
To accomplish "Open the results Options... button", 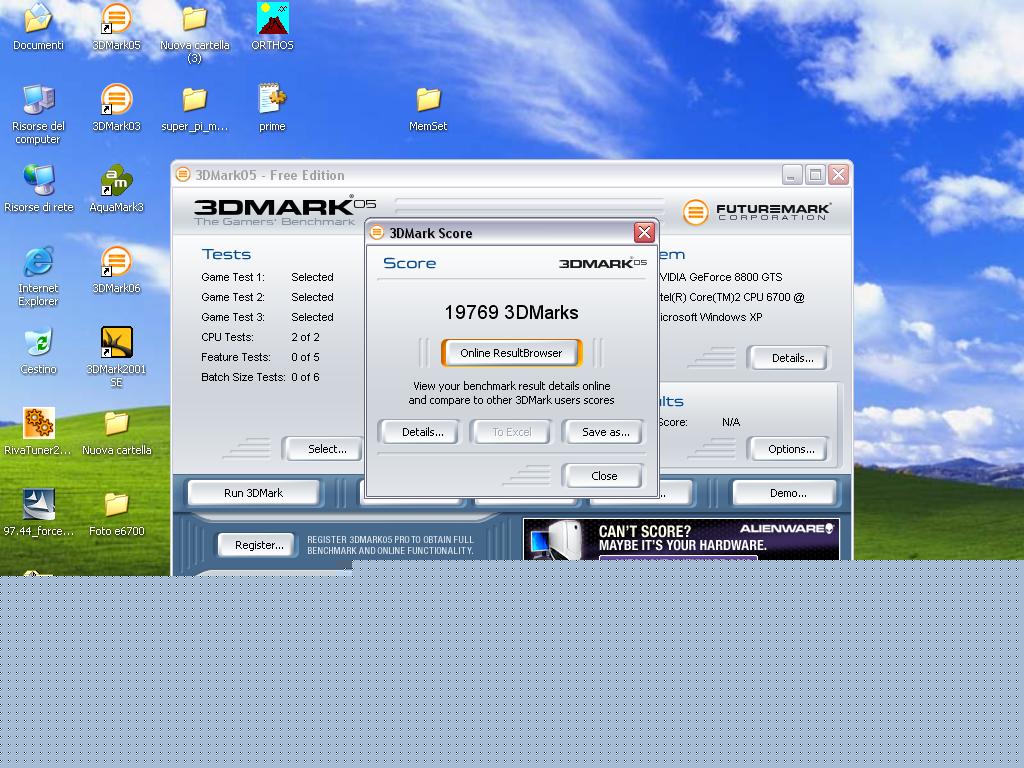I will [x=791, y=449].
